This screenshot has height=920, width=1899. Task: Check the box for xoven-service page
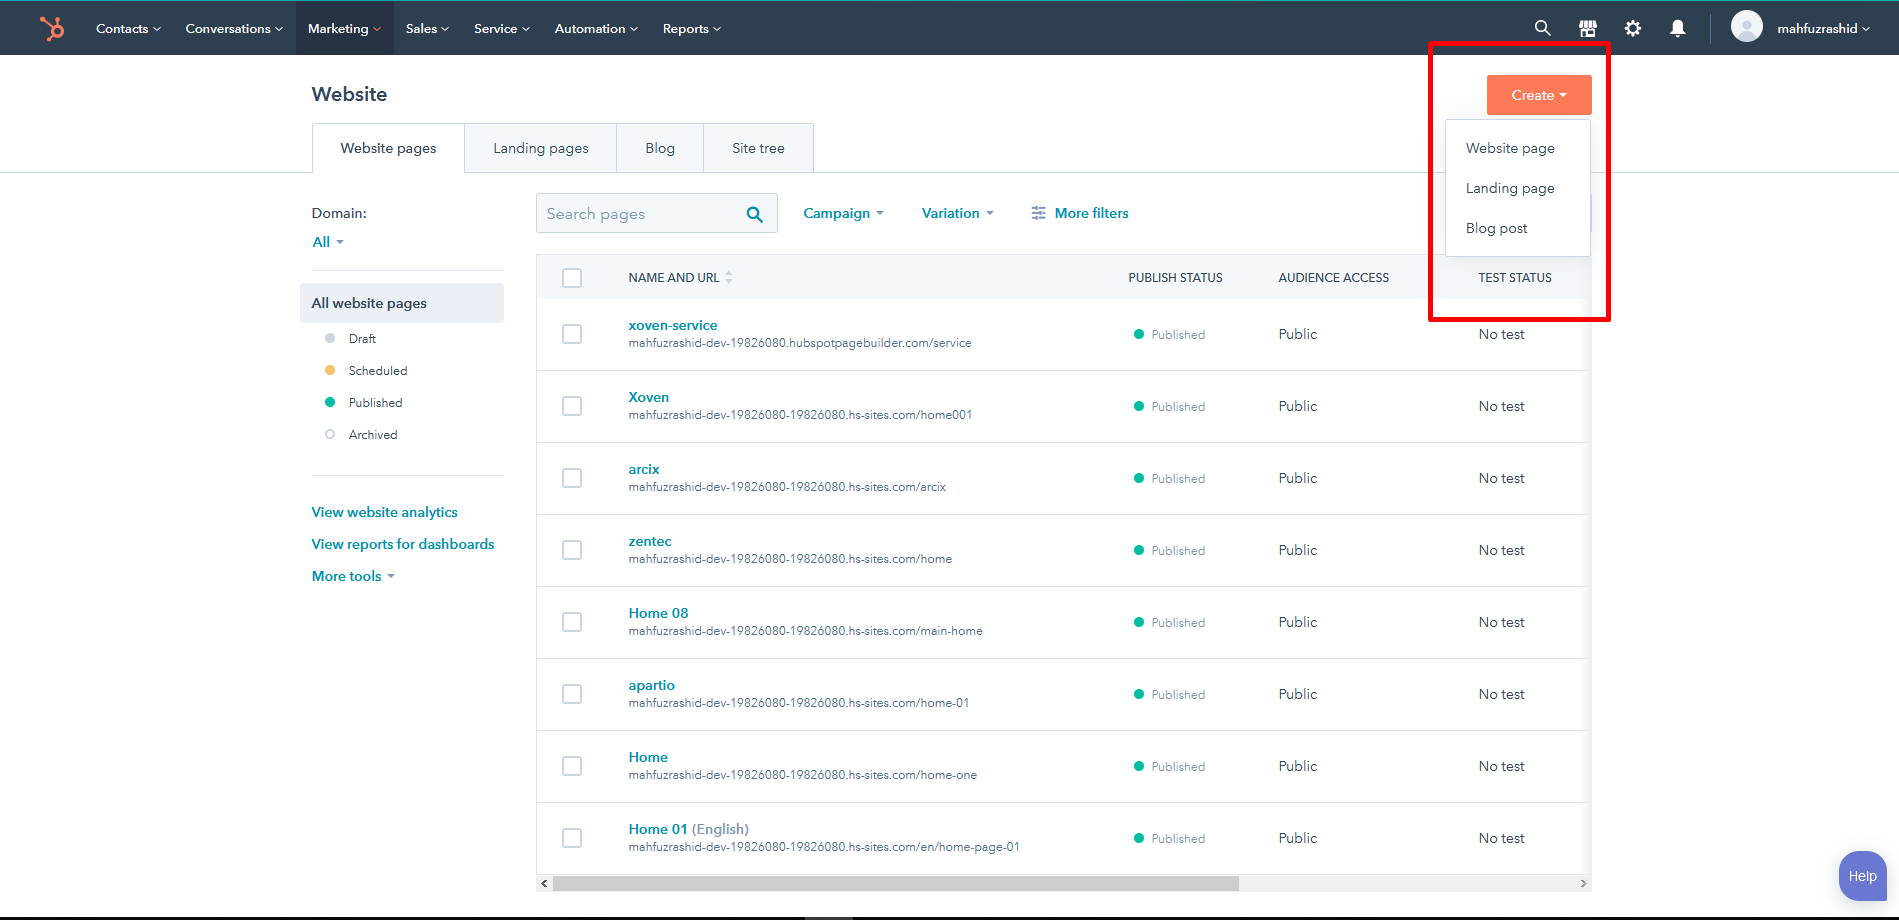(x=572, y=334)
